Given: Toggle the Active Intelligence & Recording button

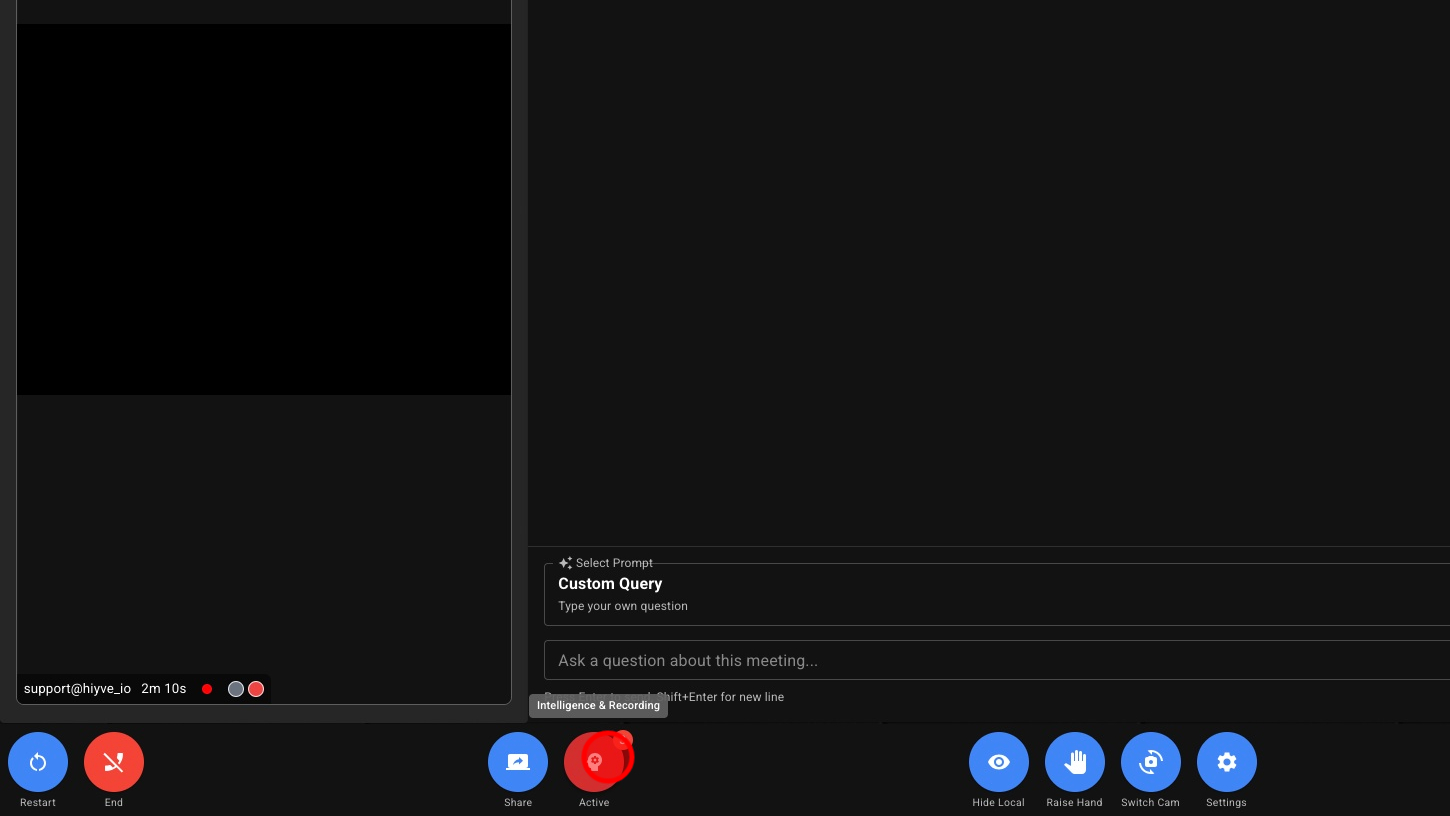Looking at the screenshot, I should click(594, 762).
